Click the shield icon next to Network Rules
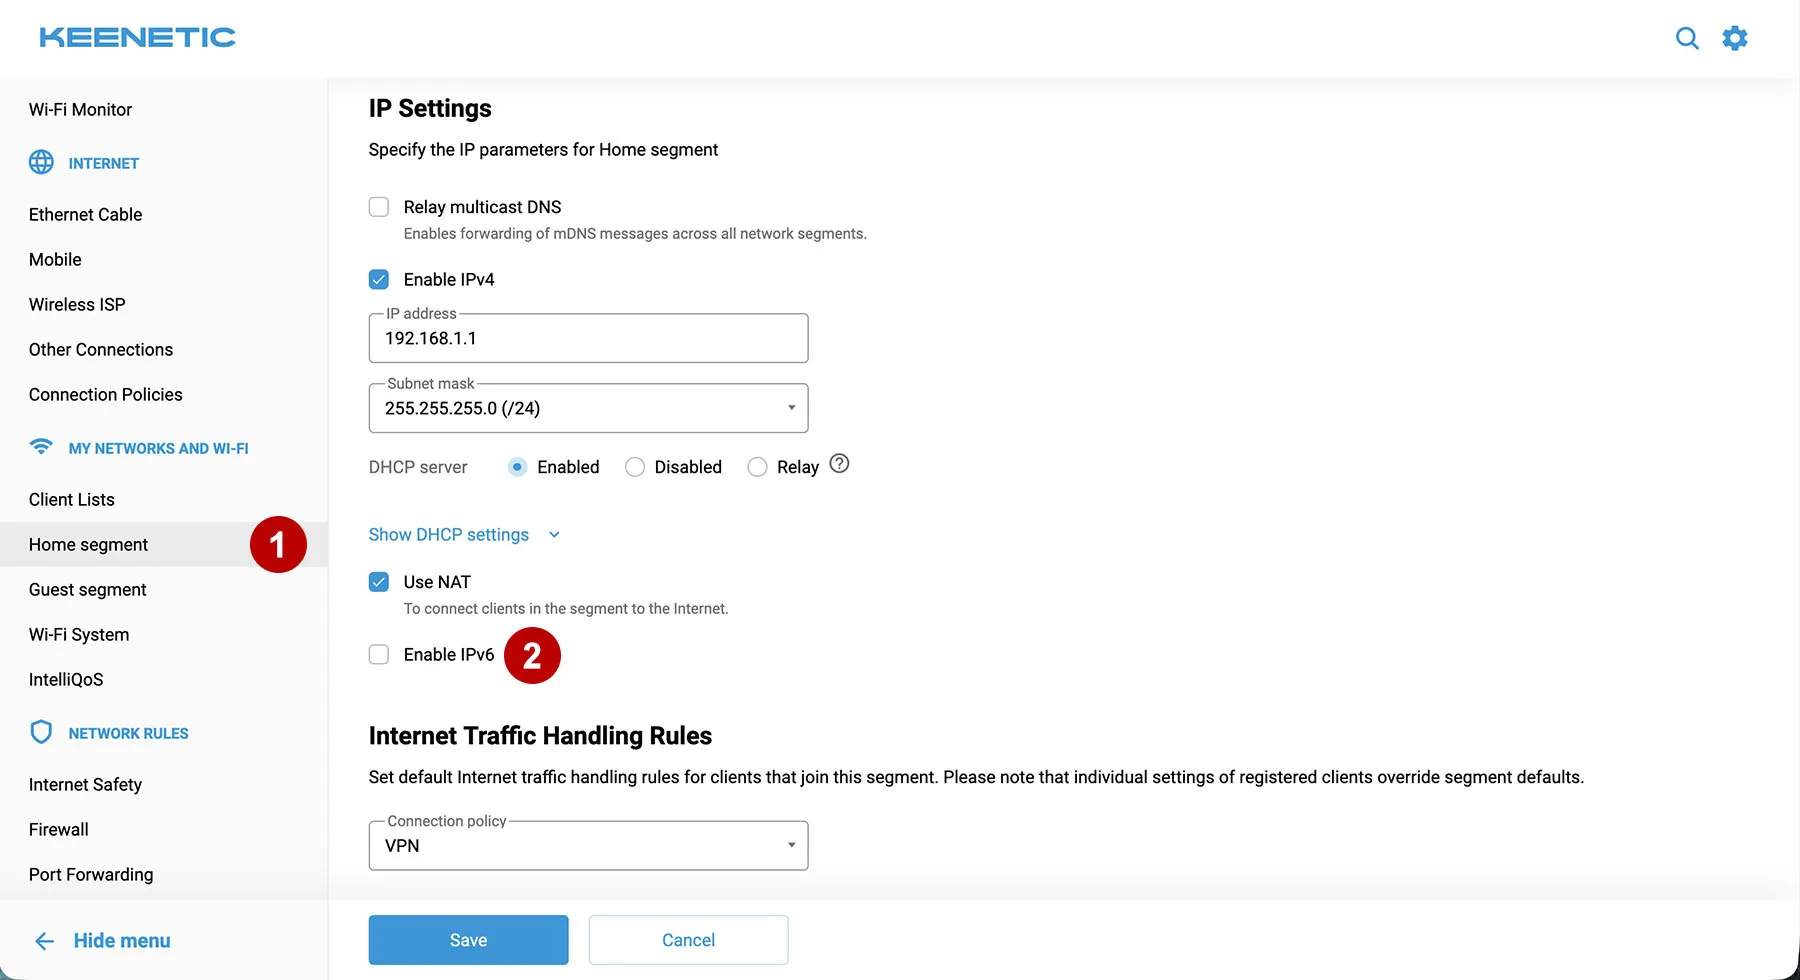 pyautogui.click(x=40, y=732)
